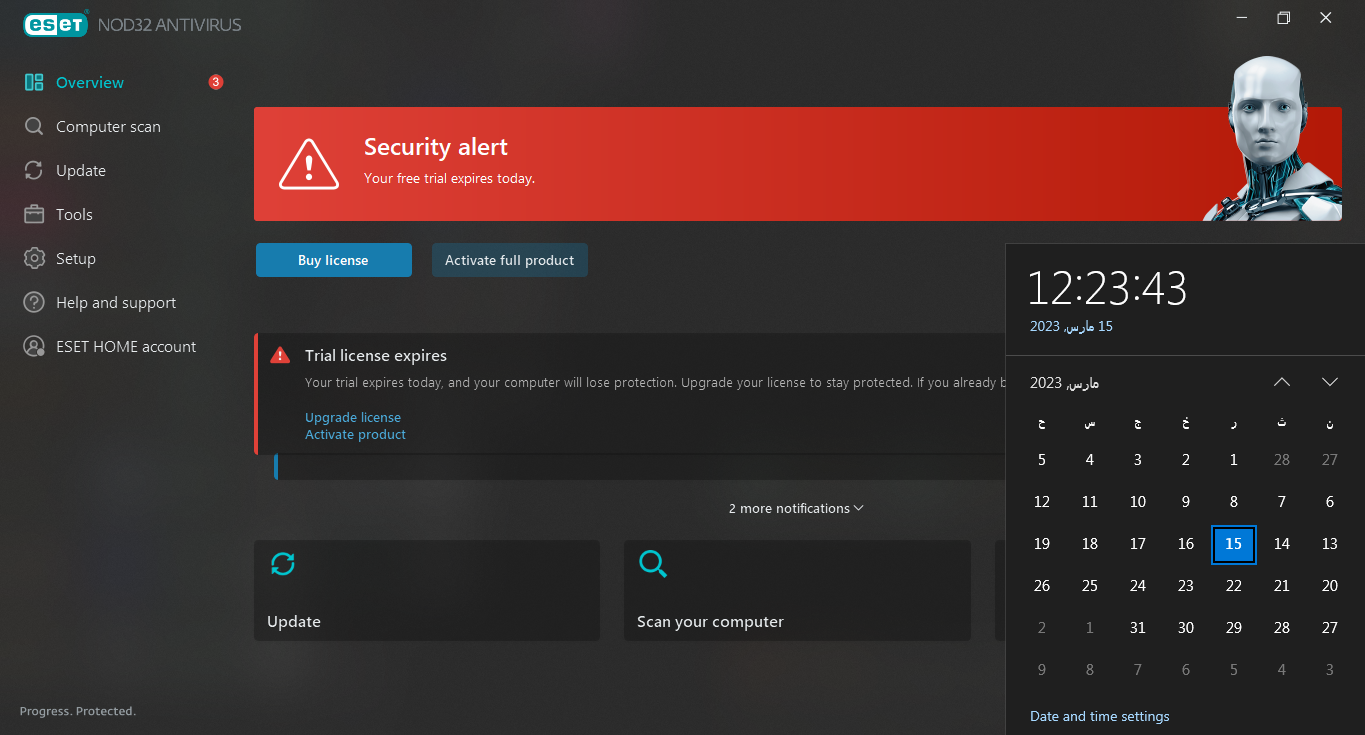Expand 2 more notifications
Screen dimensions: 1365x735
point(796,508)
